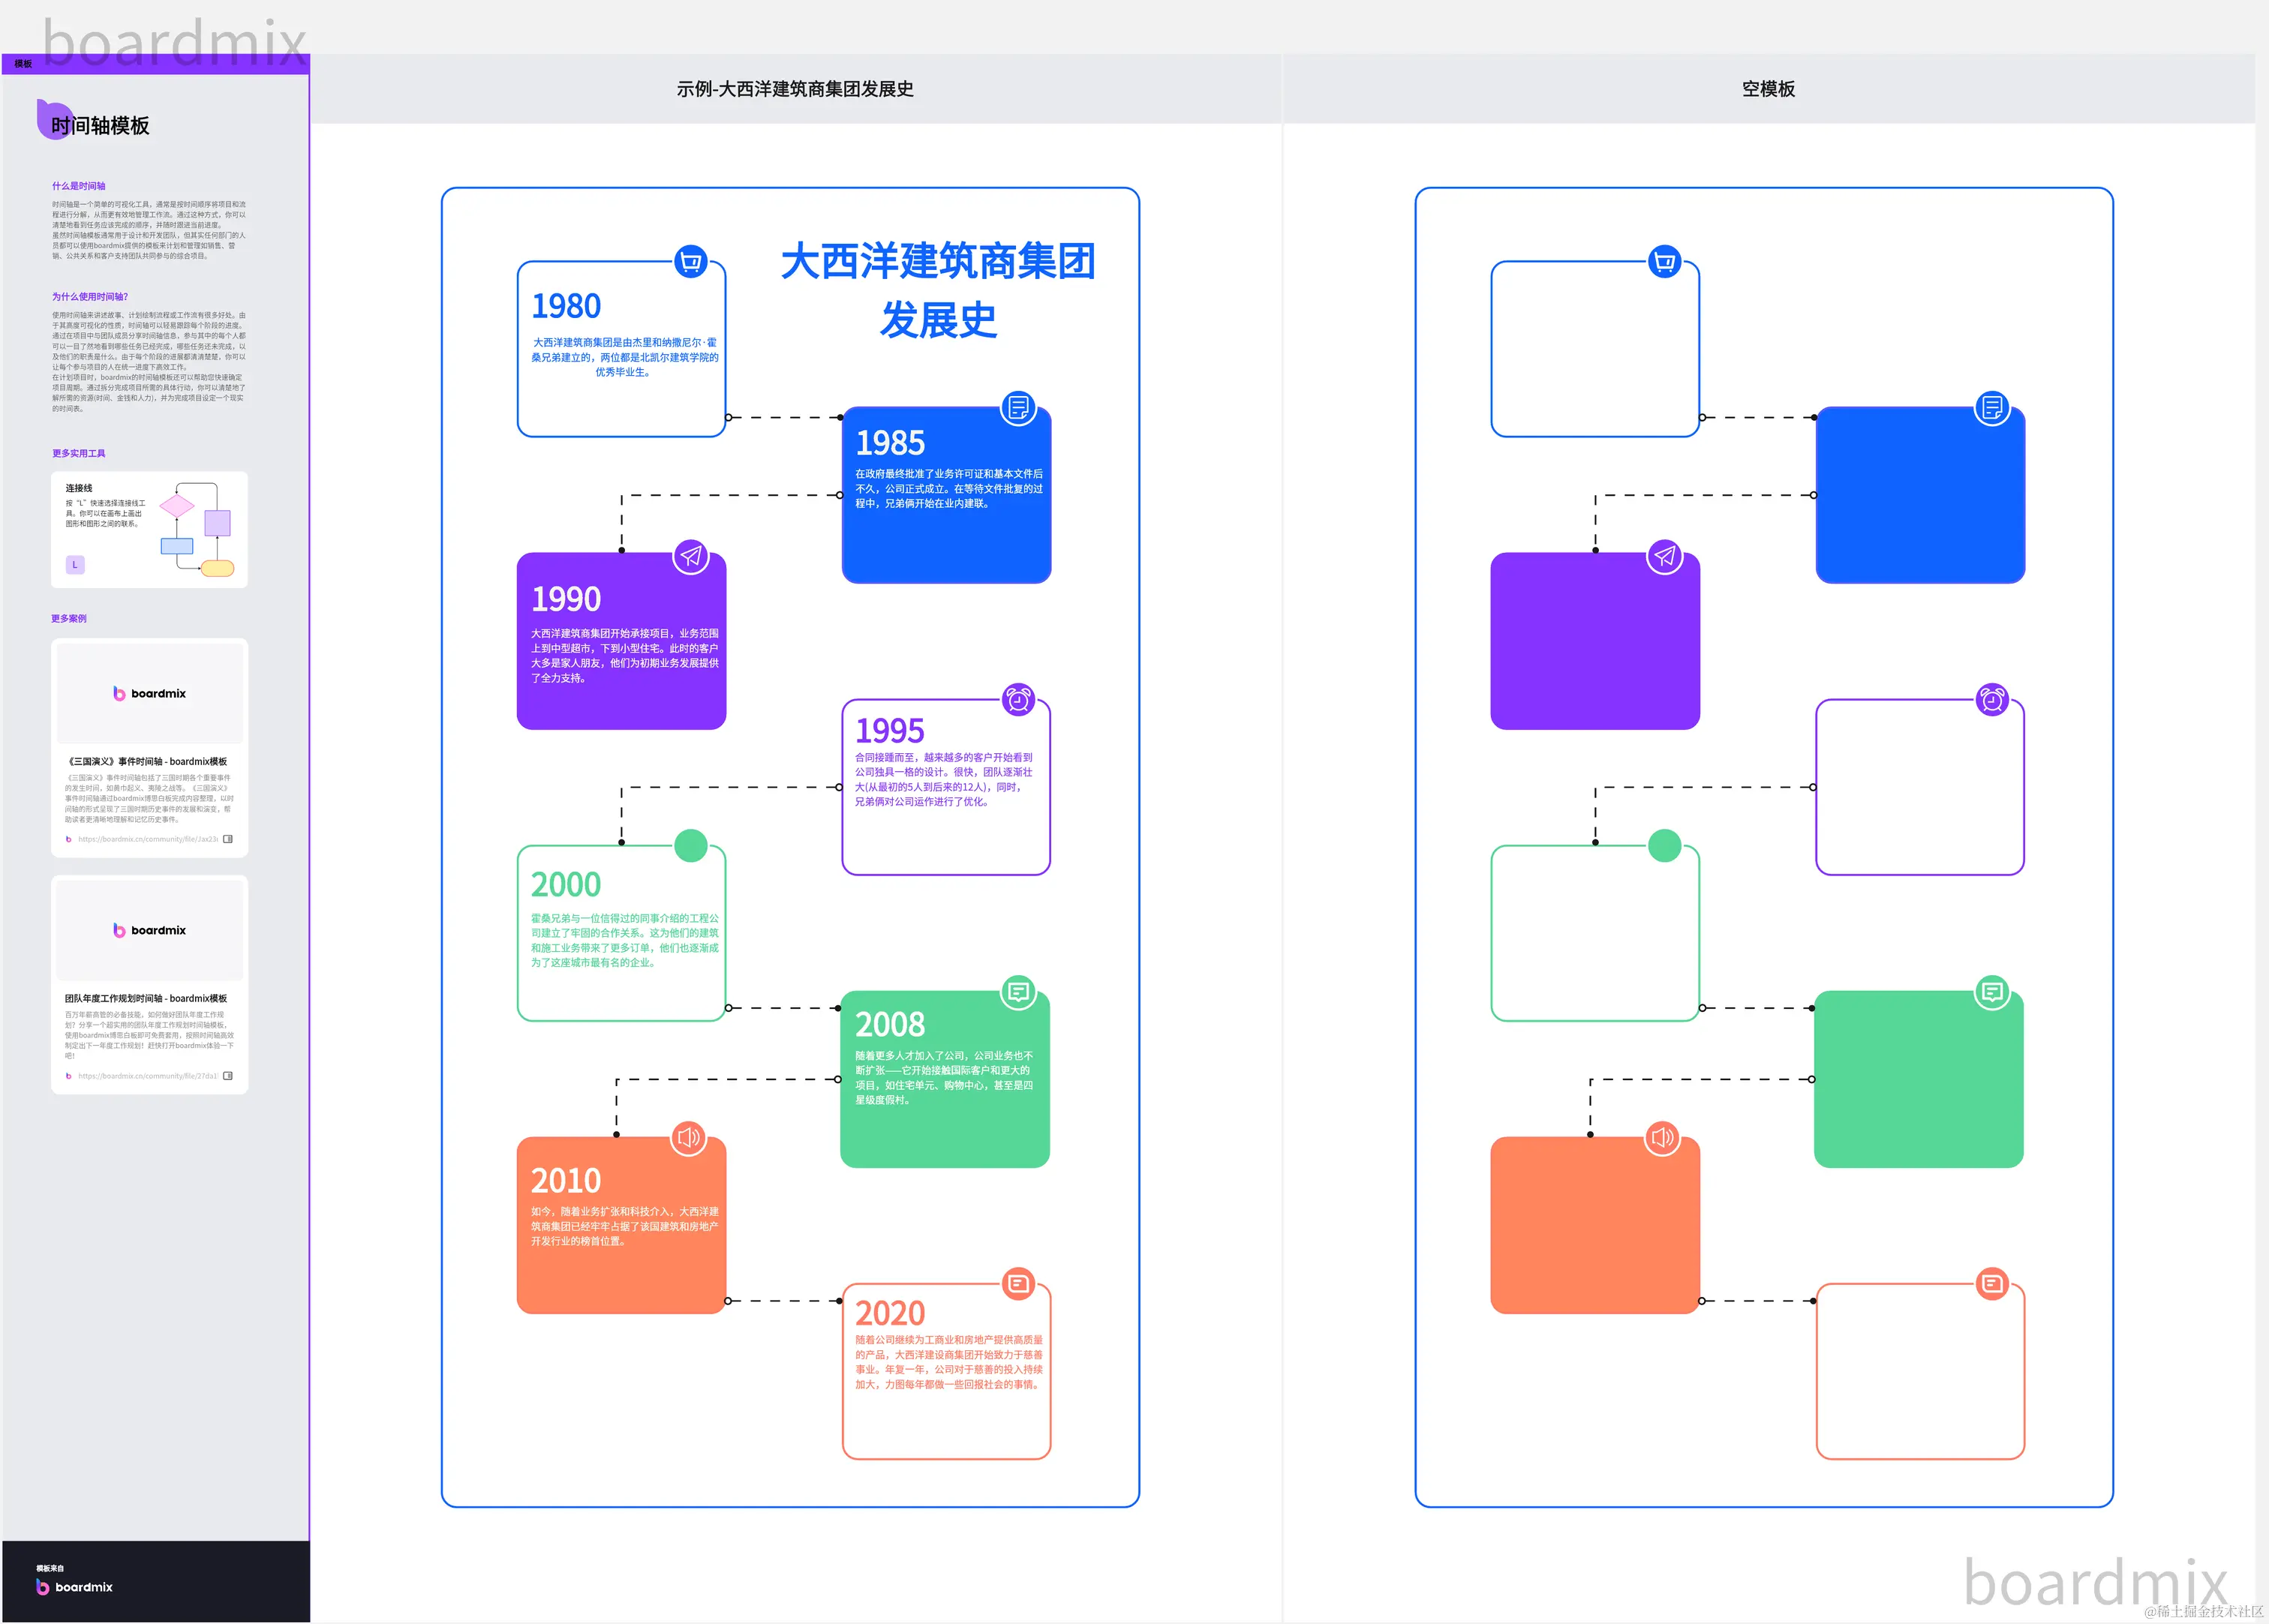Open the link icon on the 三国演义 card
The height and width of the screenshot is (1624, 2269).
228,839
